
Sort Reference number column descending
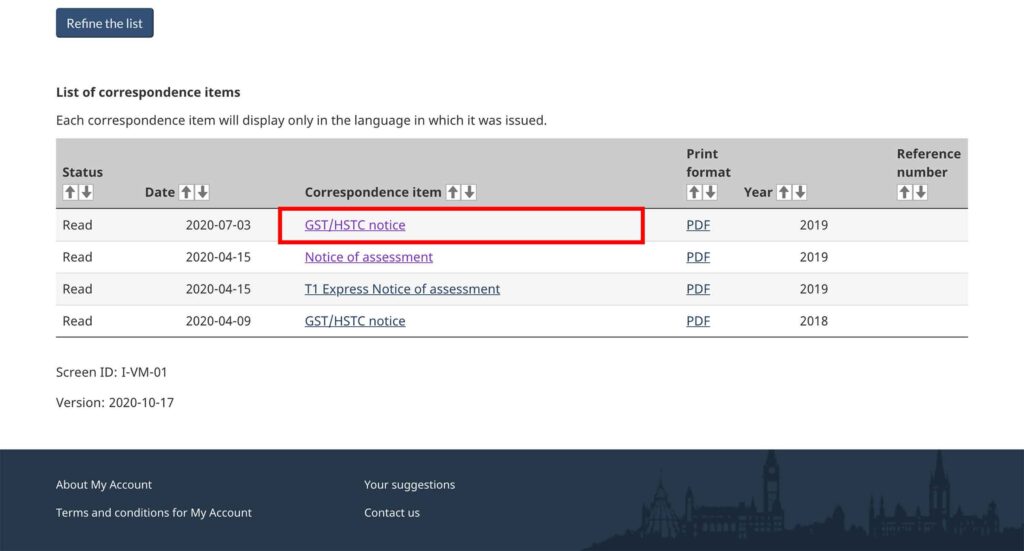(920, 192)
